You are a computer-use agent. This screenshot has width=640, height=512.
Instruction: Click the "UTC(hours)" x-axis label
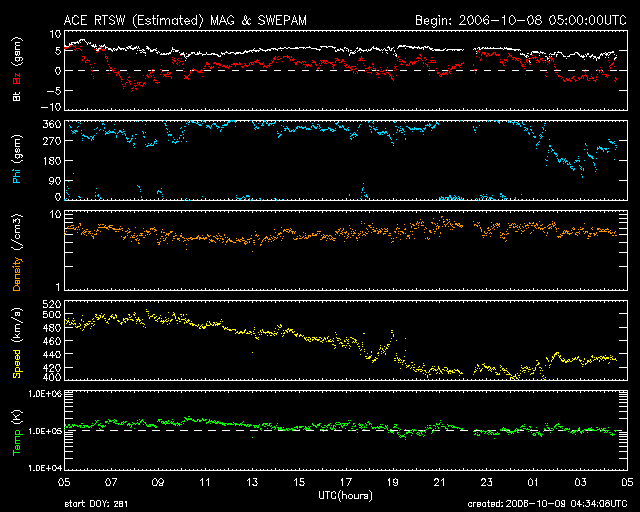click(x=345, y=496)
